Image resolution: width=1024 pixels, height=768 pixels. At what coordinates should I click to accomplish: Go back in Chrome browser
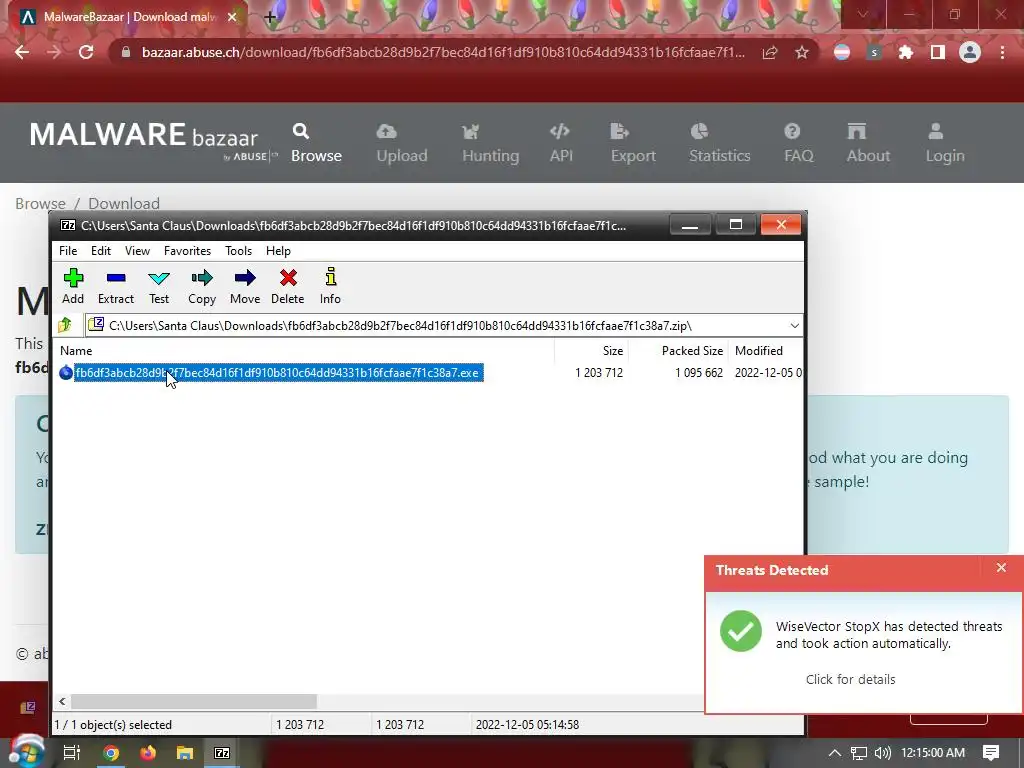pos(22,52)
